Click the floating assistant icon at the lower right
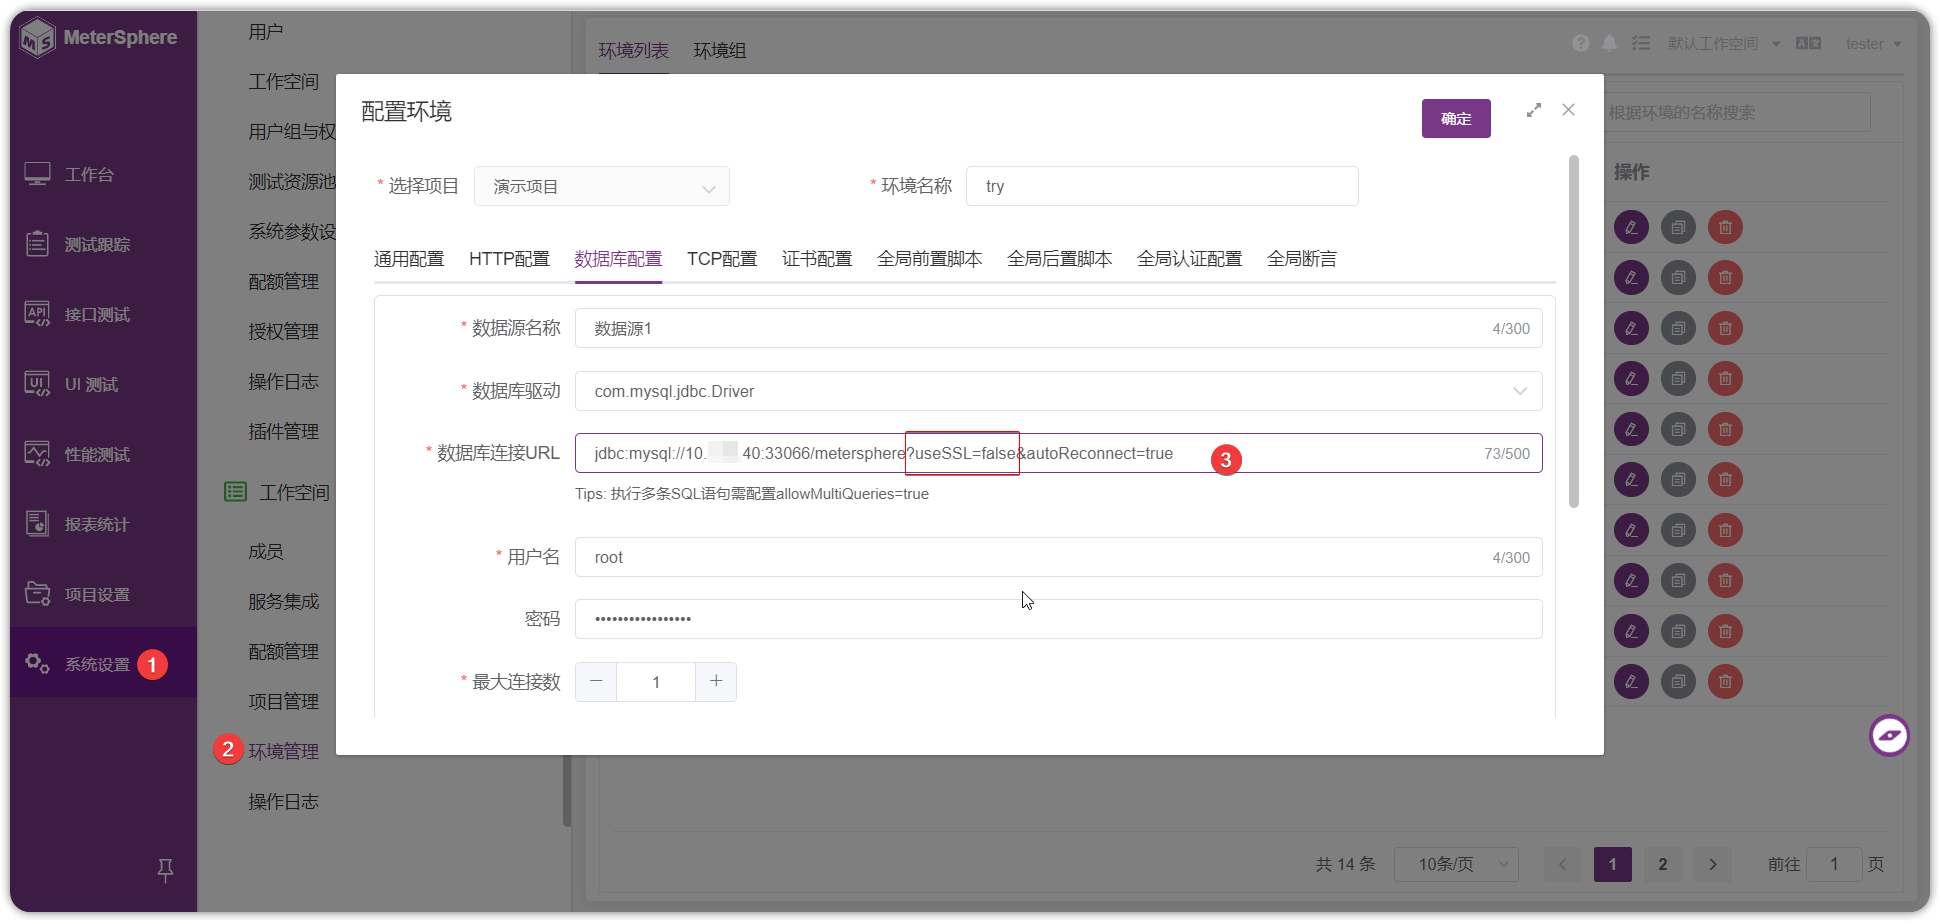The height and width of the screenshot is (922, 1940). pos(1889,736)
